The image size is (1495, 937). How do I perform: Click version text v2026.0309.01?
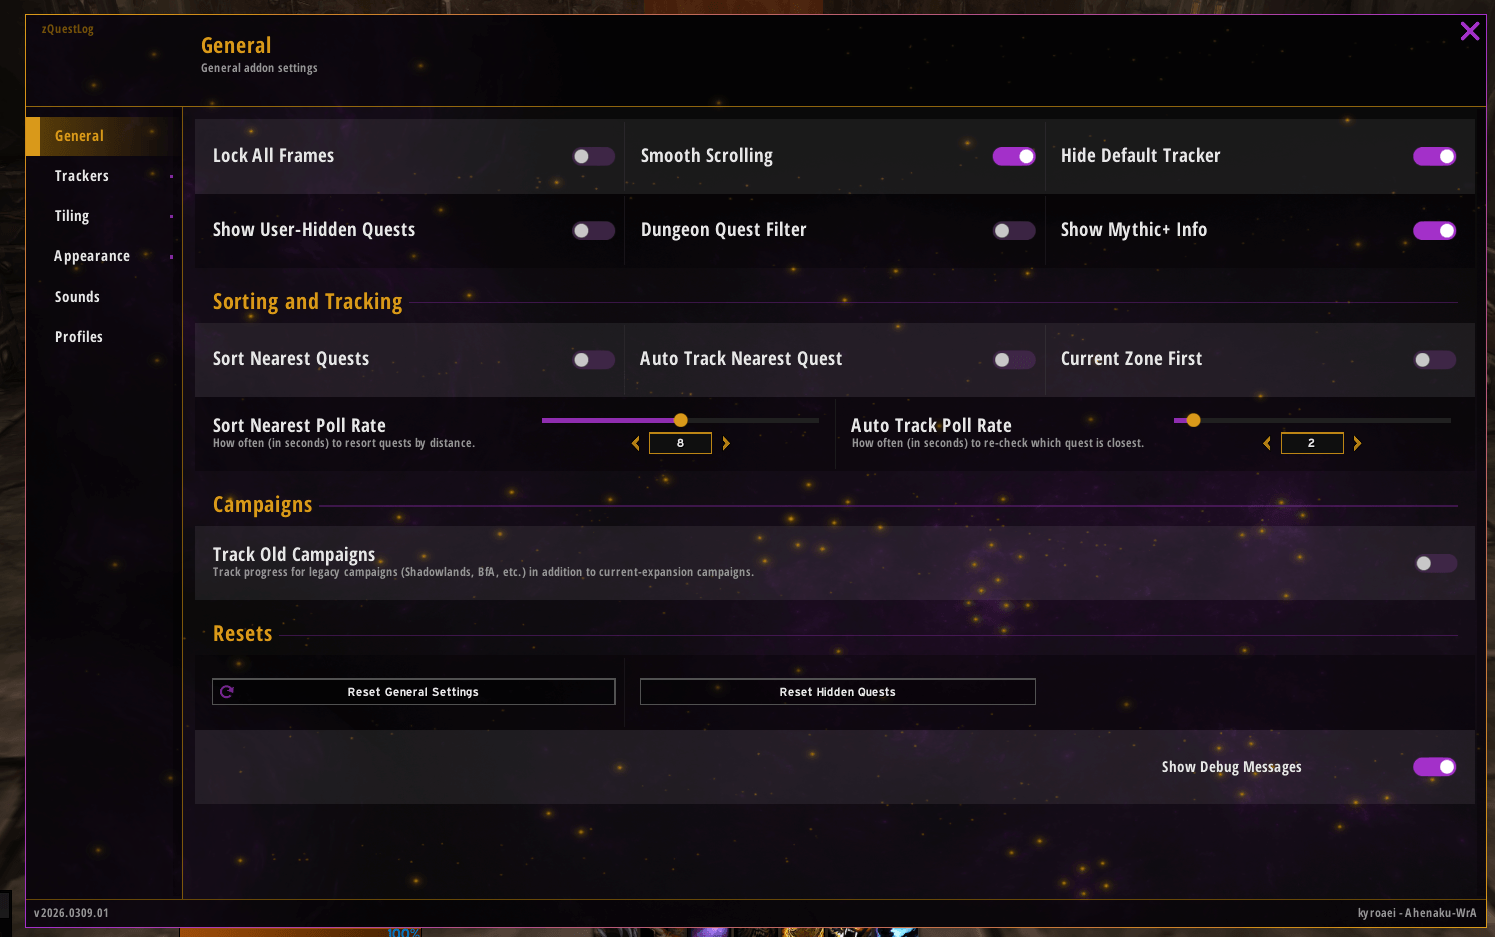[x=71, y=913]
